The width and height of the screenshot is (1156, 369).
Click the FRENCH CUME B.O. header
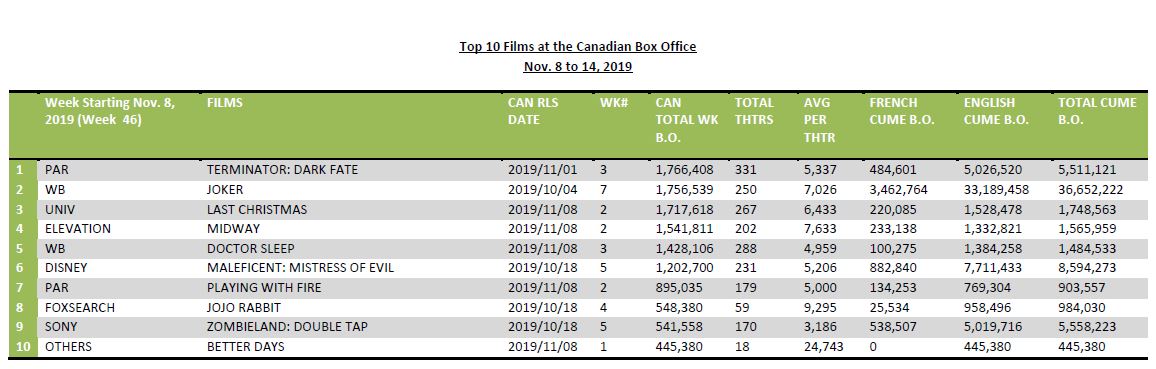(x=902, y=111)
